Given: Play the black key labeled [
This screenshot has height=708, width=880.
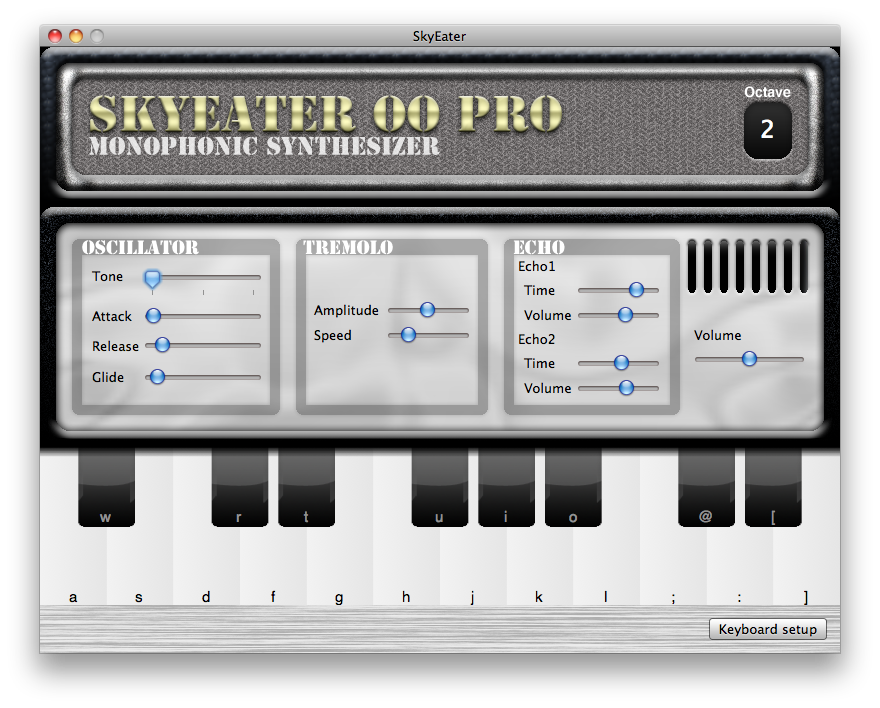Looking at the screenshot, I should [x=773, y=487].
